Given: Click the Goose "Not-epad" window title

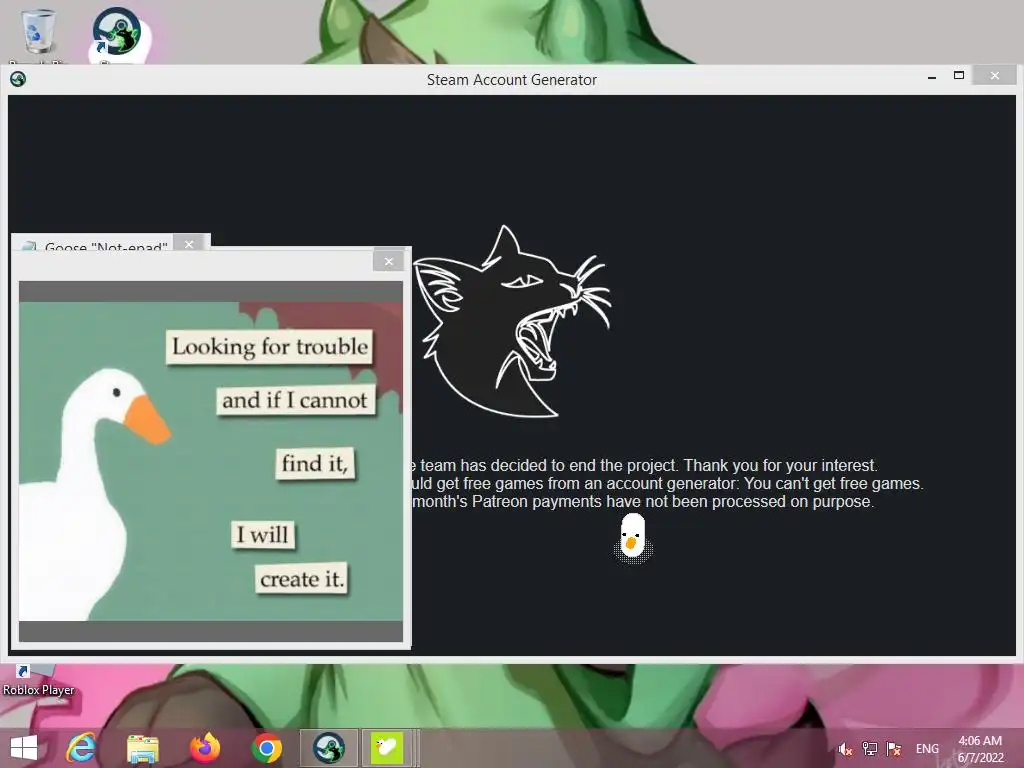Looking at the screenshot, I should [x=106, y=247].
